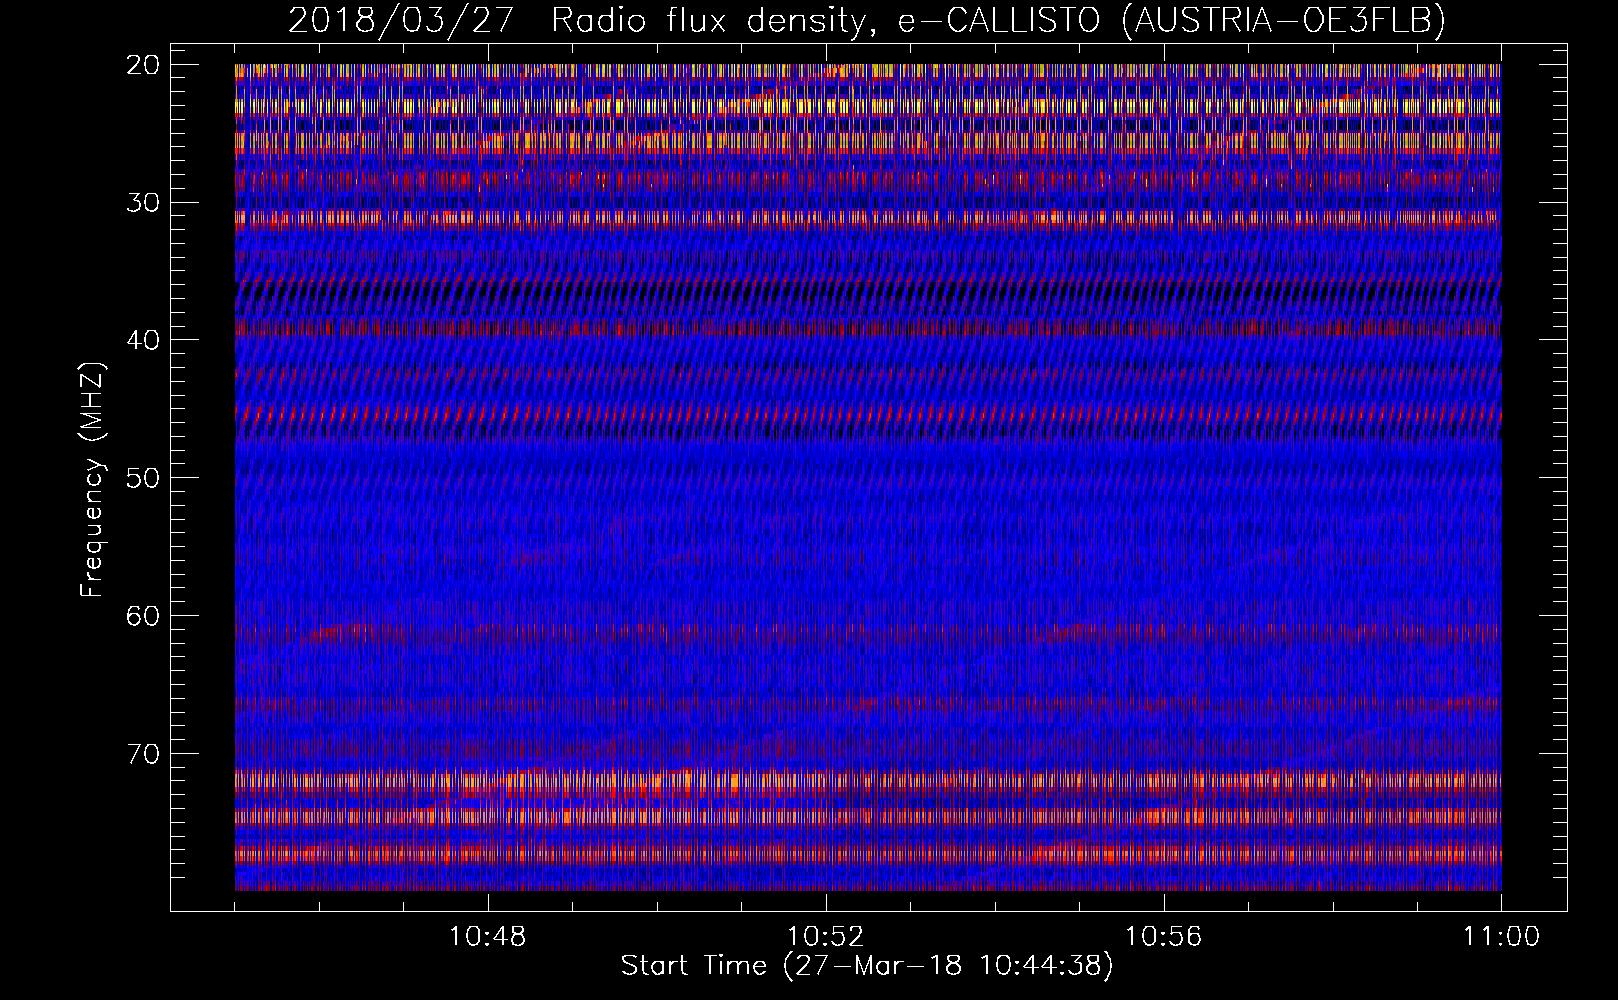Click the 'Start Time (27-Mar-18 10:44:38)' label
The height and width of the screenshot is (1000, 1618).
[x=867, y=966]
